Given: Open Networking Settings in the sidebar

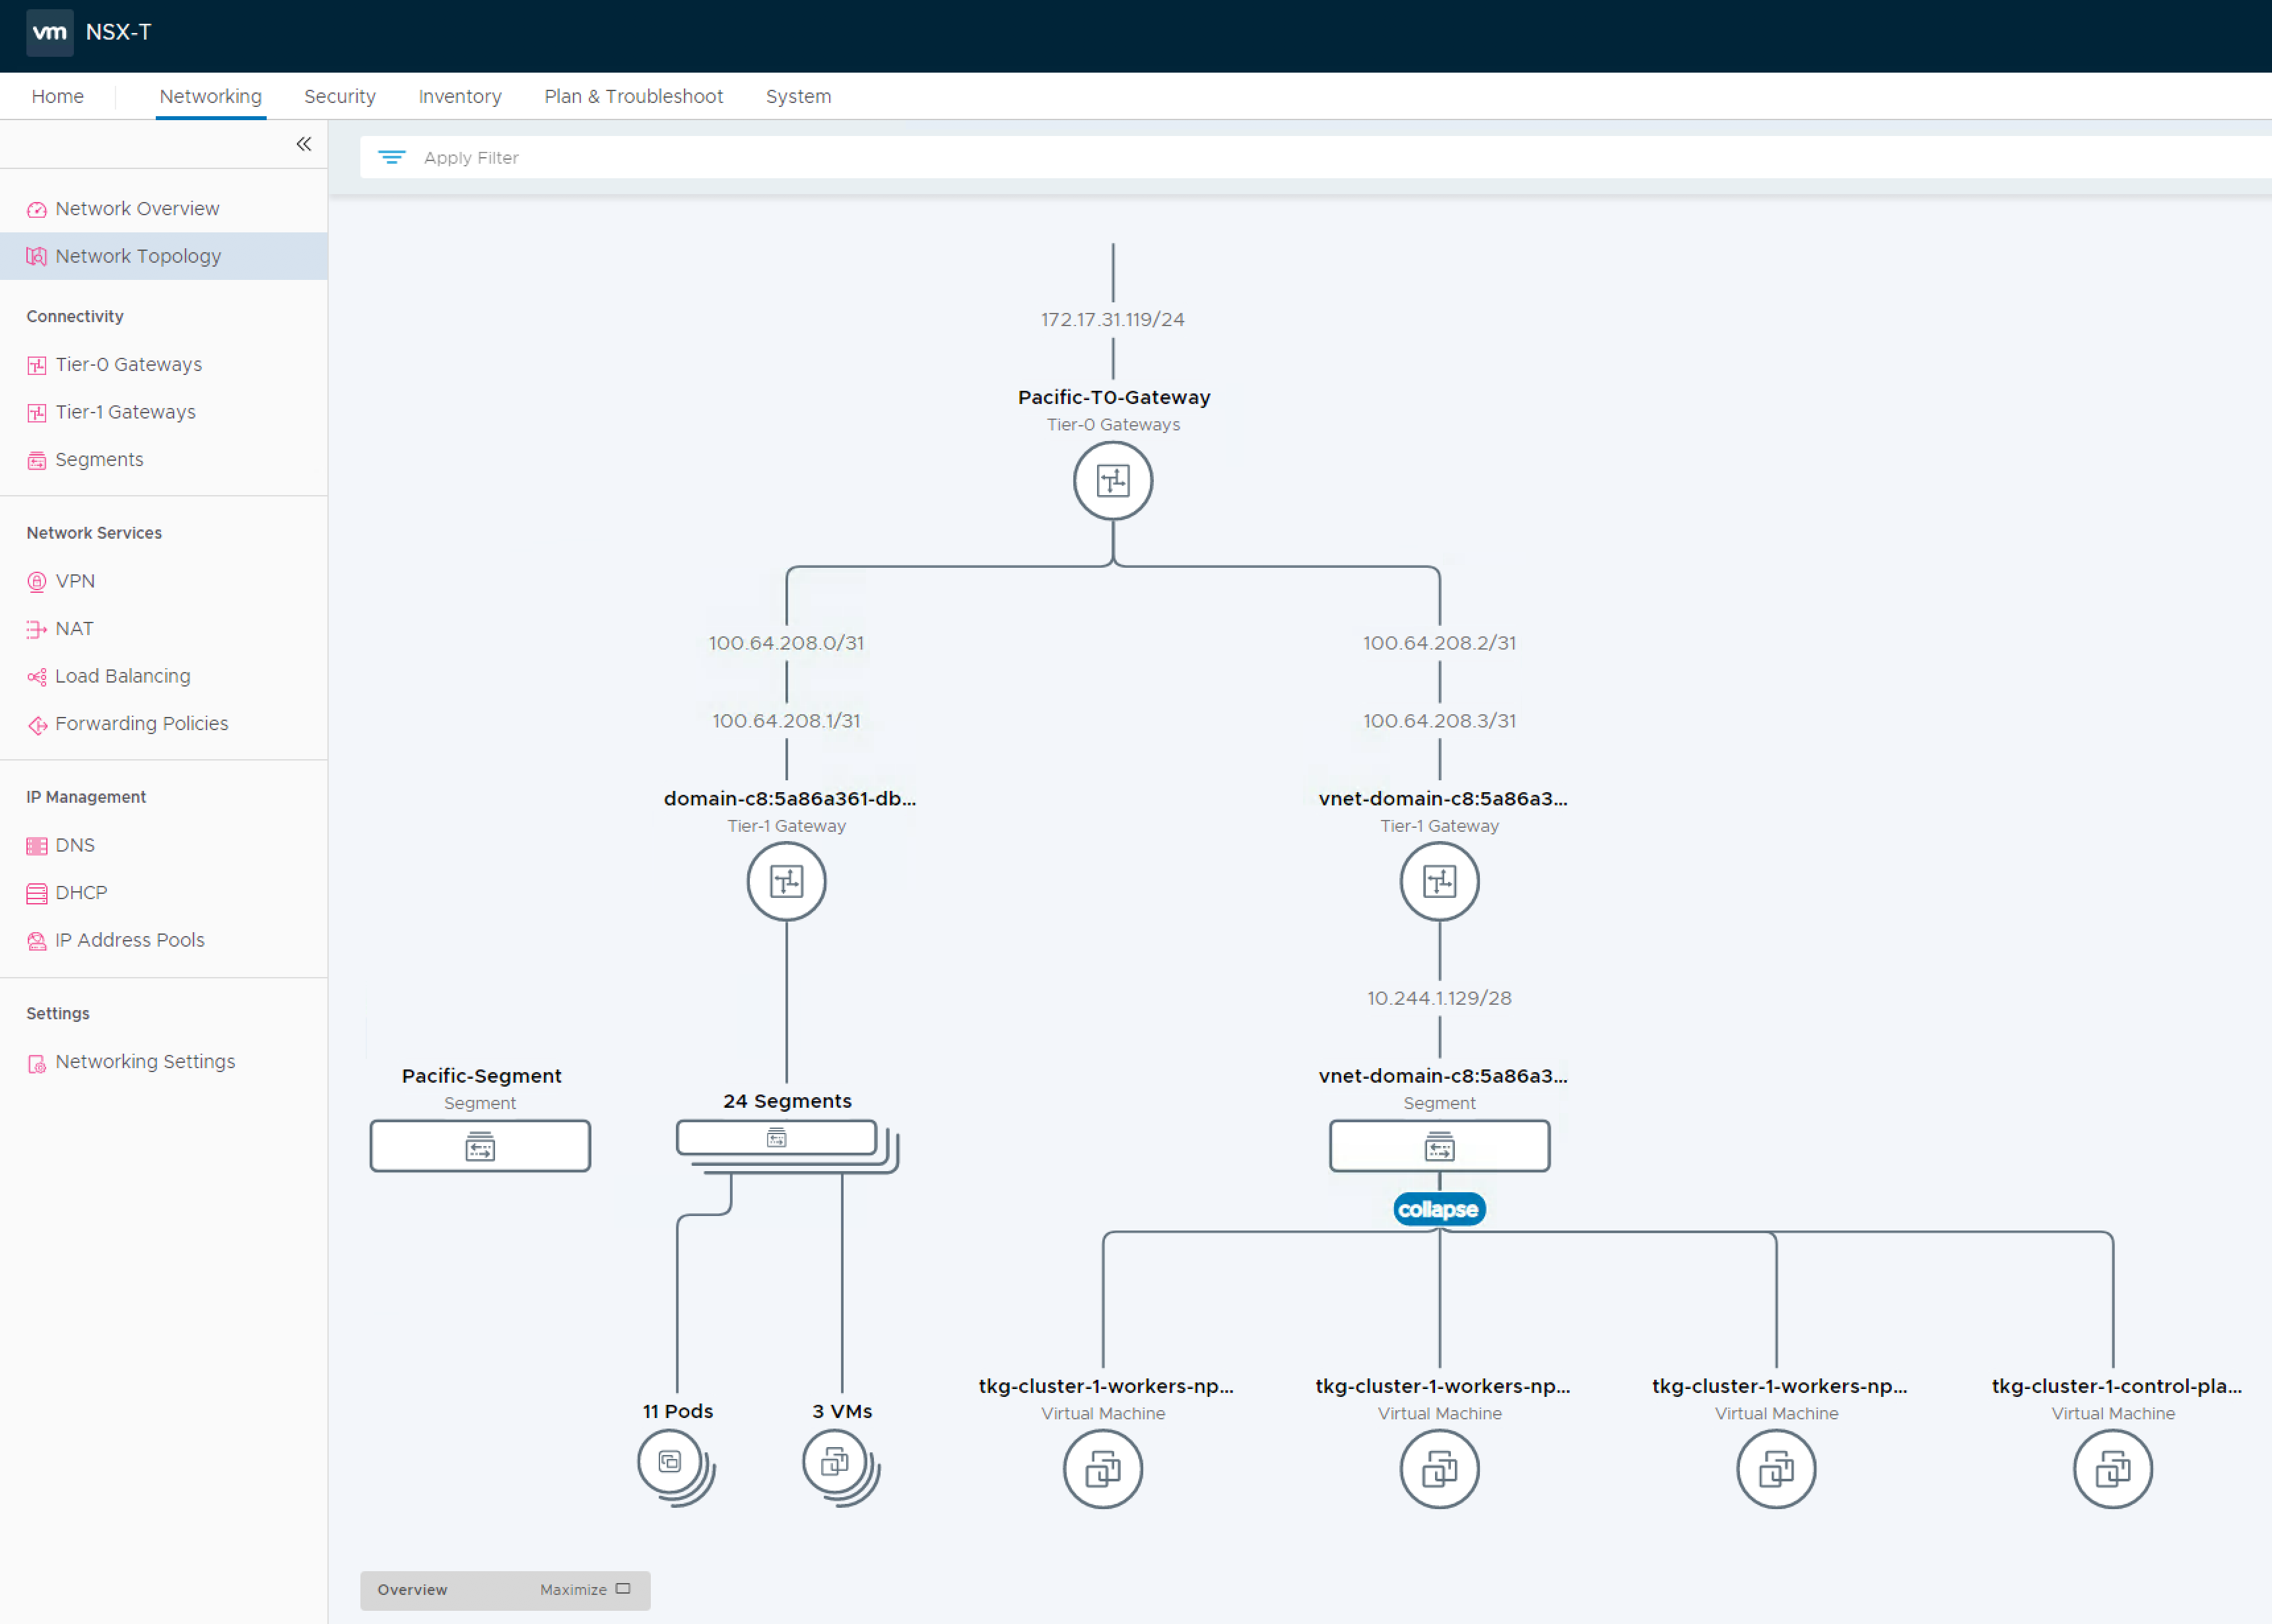Looking at the screenshot, I should [145, 1061].
